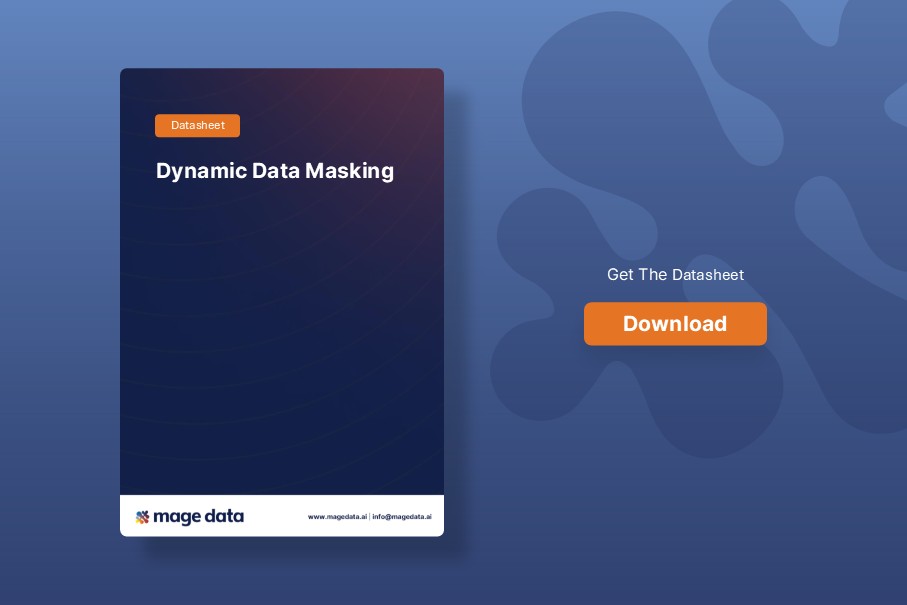Image resolution: width=907 pixels, height=605 pixels.
Task: Select the Mage Data wordmark in the footer
Action: [x=199, y=516]
